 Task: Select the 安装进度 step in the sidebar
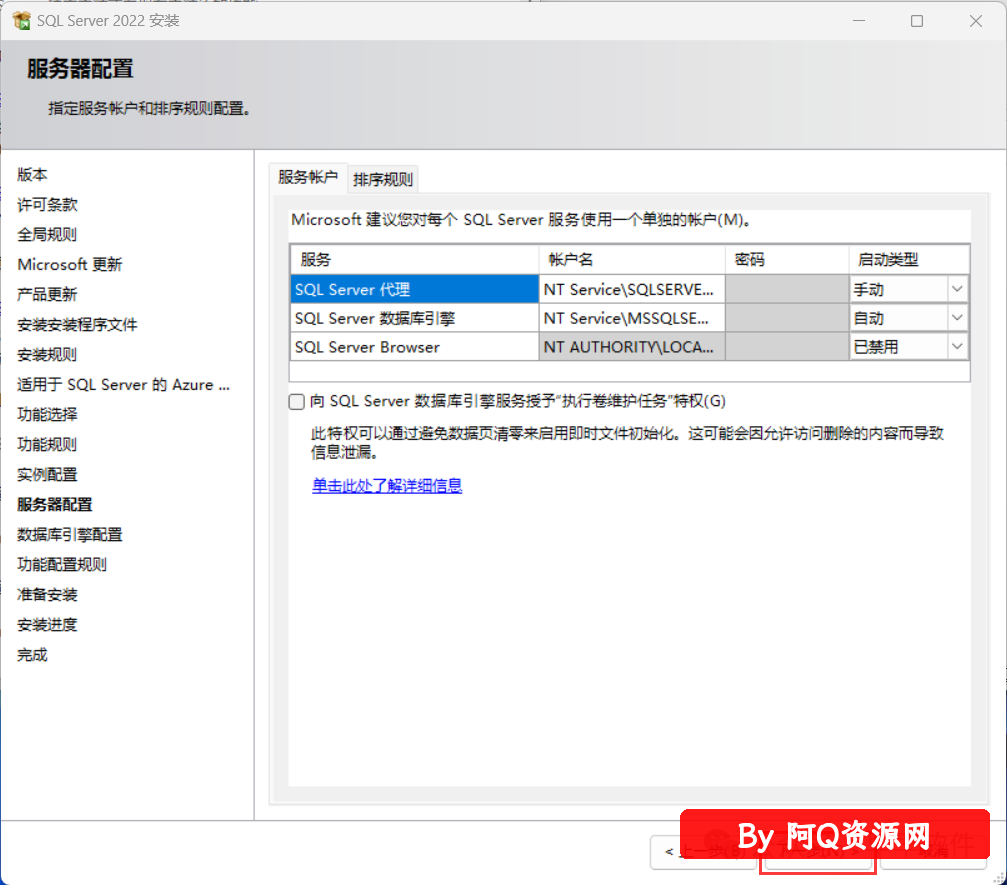pos(47,625)
